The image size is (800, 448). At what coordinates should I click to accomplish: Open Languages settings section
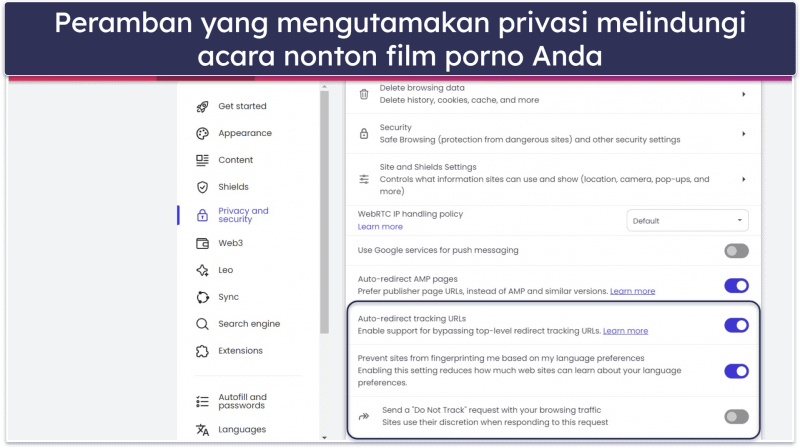[242, 430]
